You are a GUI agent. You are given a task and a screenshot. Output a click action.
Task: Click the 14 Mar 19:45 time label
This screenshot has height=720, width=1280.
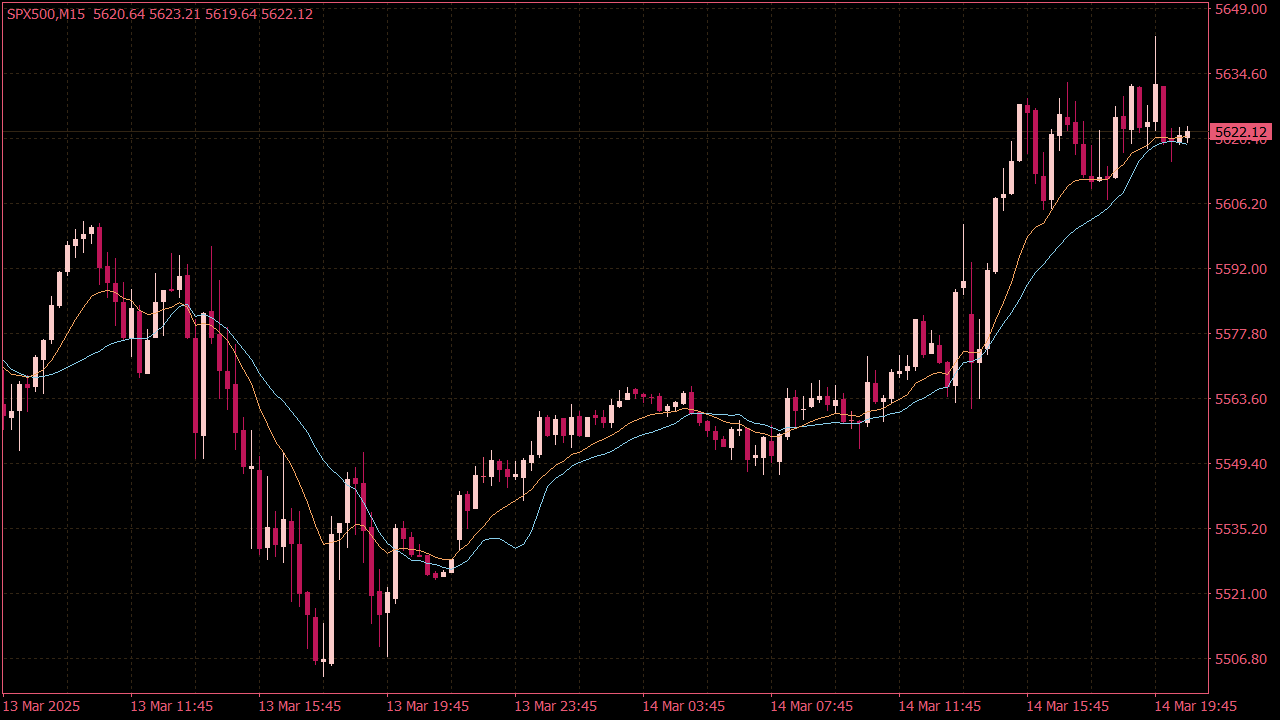pyautogui.click(x=1195, y=706)
